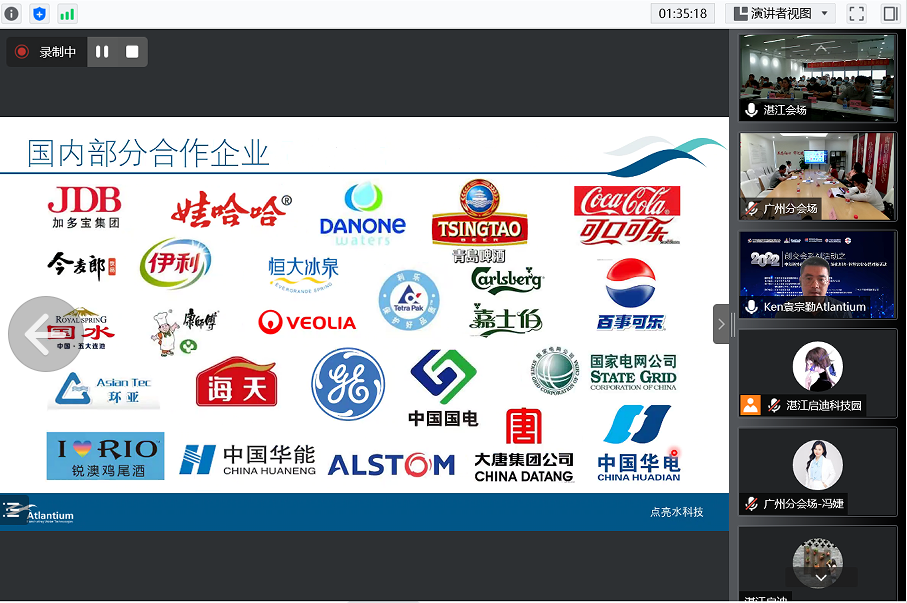Screen dimensions: 907x603
Task: Click the JDB 加多宝集团 logo
Action: (x=85, y=207)
